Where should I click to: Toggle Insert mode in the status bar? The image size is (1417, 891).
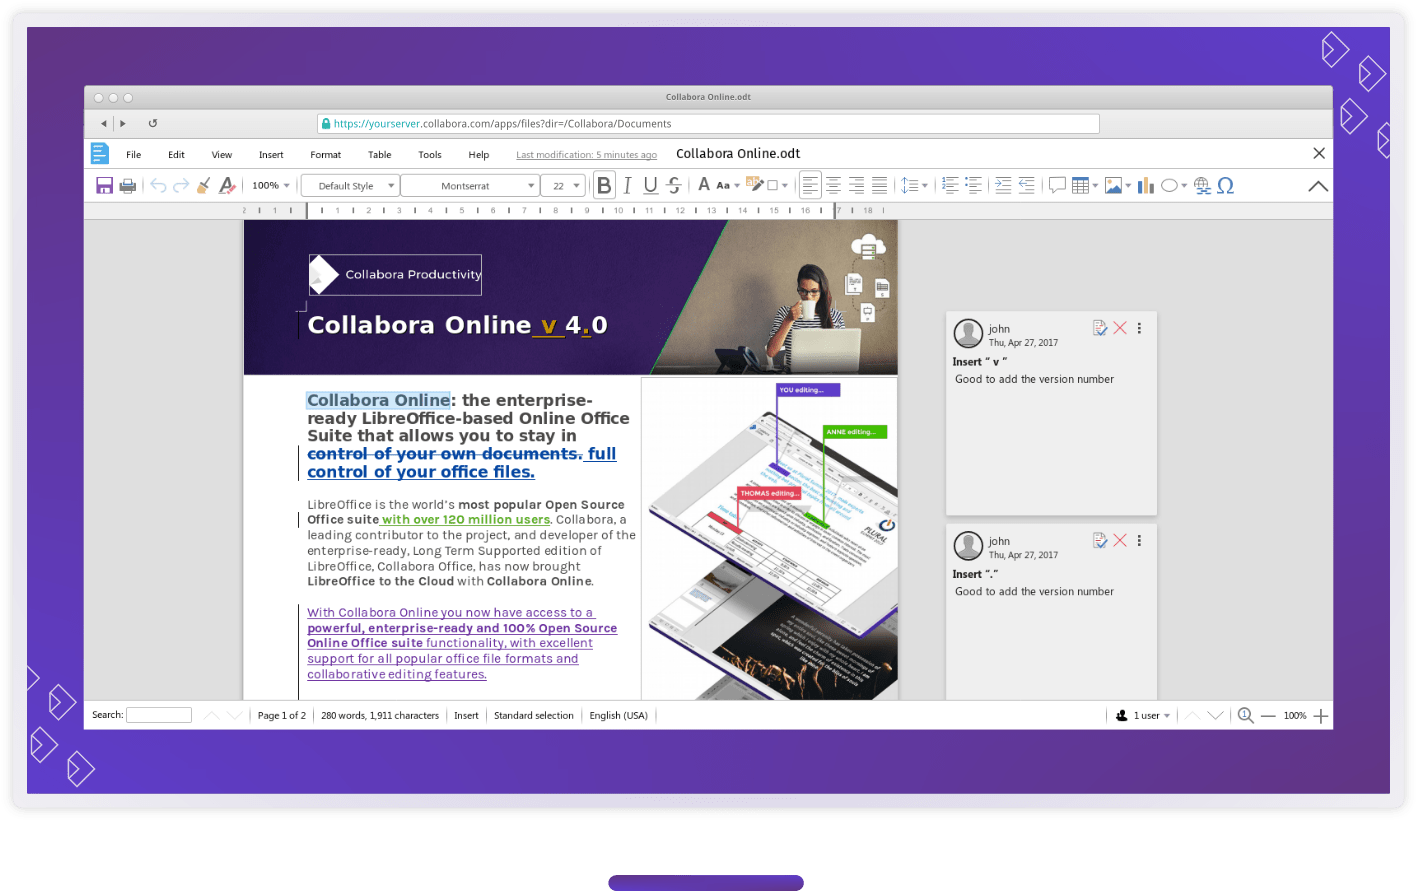click(466, 715)
